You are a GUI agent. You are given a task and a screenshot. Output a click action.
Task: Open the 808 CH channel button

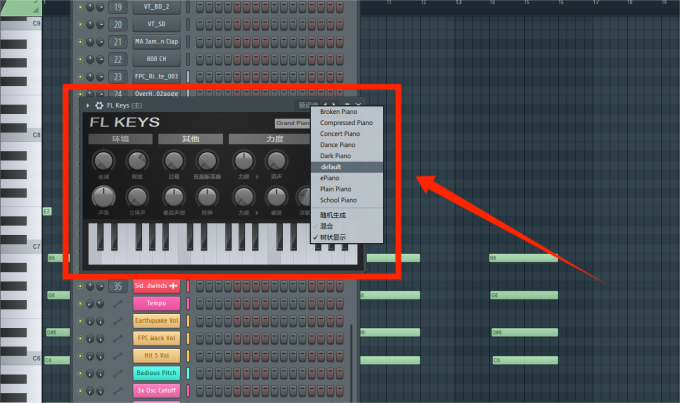point(156,59)
